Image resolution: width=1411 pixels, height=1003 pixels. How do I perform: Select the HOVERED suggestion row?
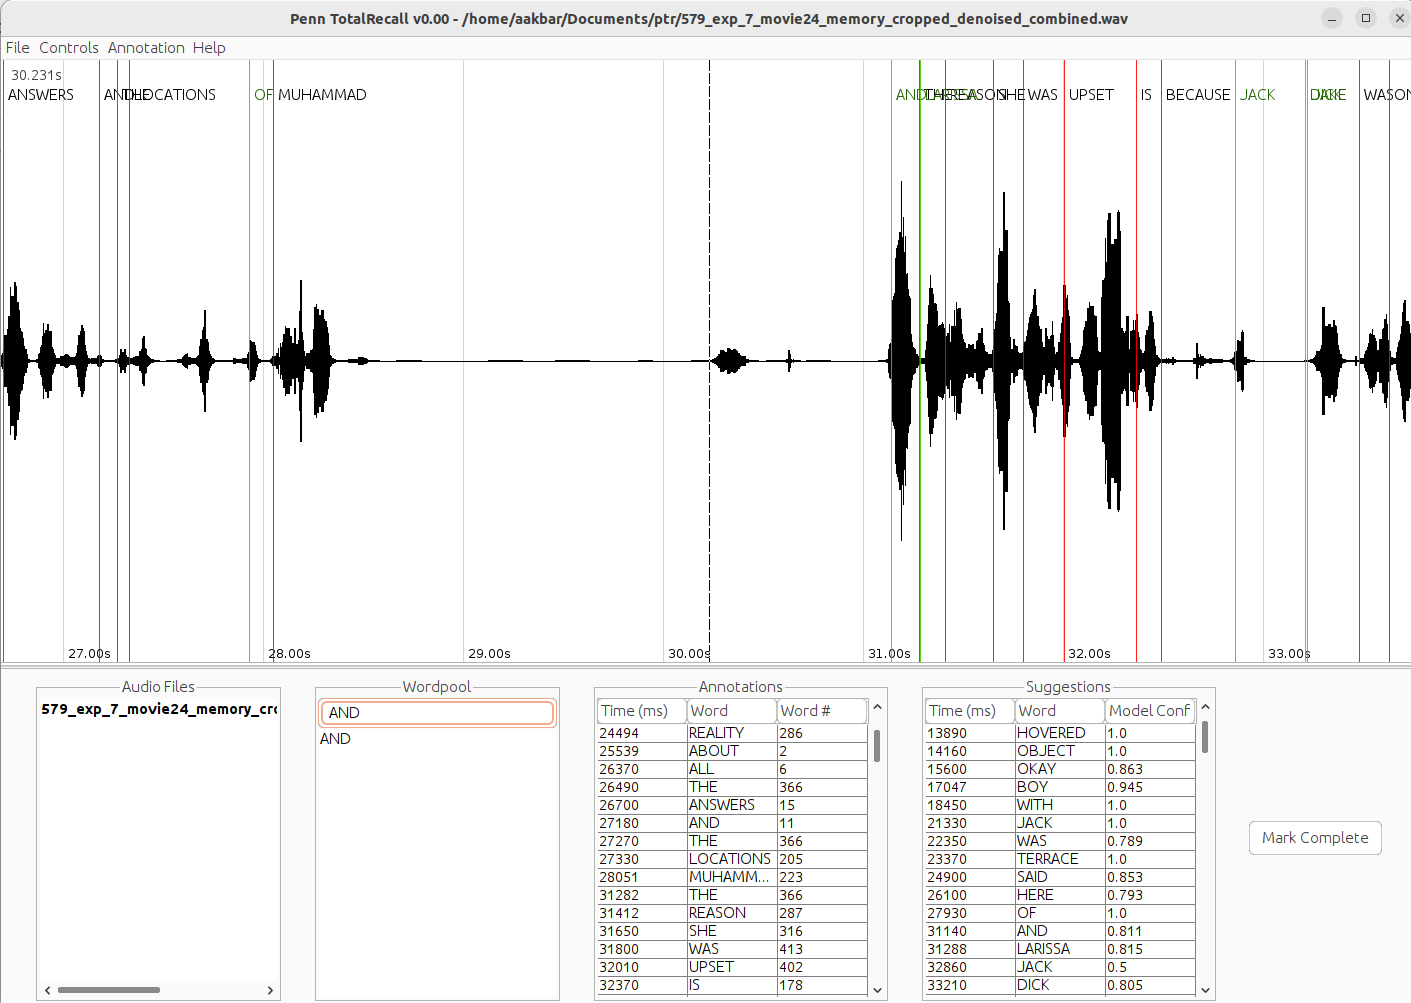[1060, 733]
